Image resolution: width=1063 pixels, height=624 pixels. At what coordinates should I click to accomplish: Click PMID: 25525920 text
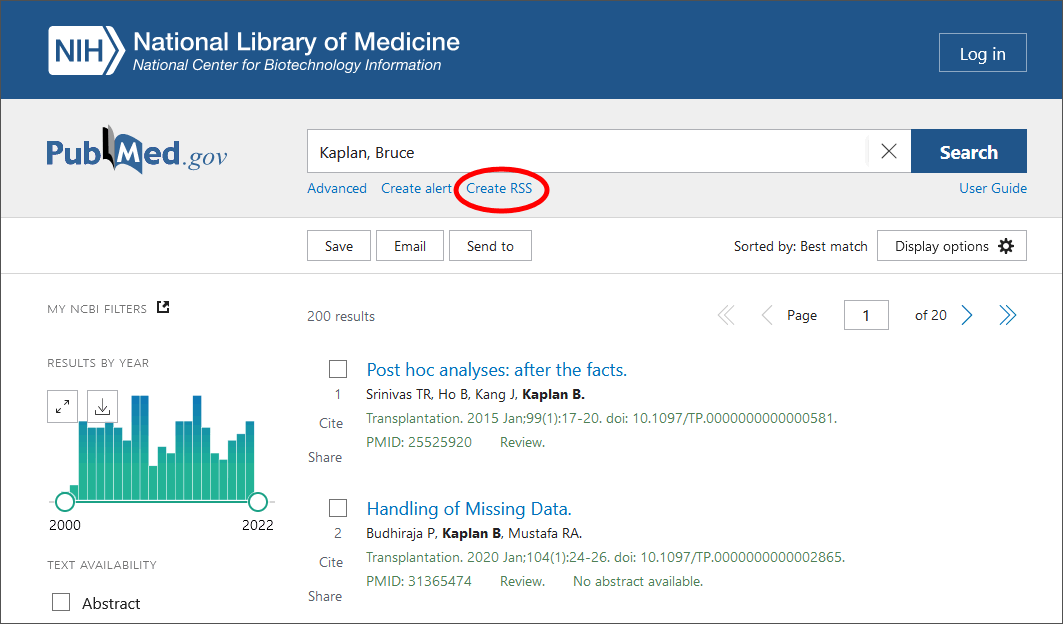click(x=419, y=442)
